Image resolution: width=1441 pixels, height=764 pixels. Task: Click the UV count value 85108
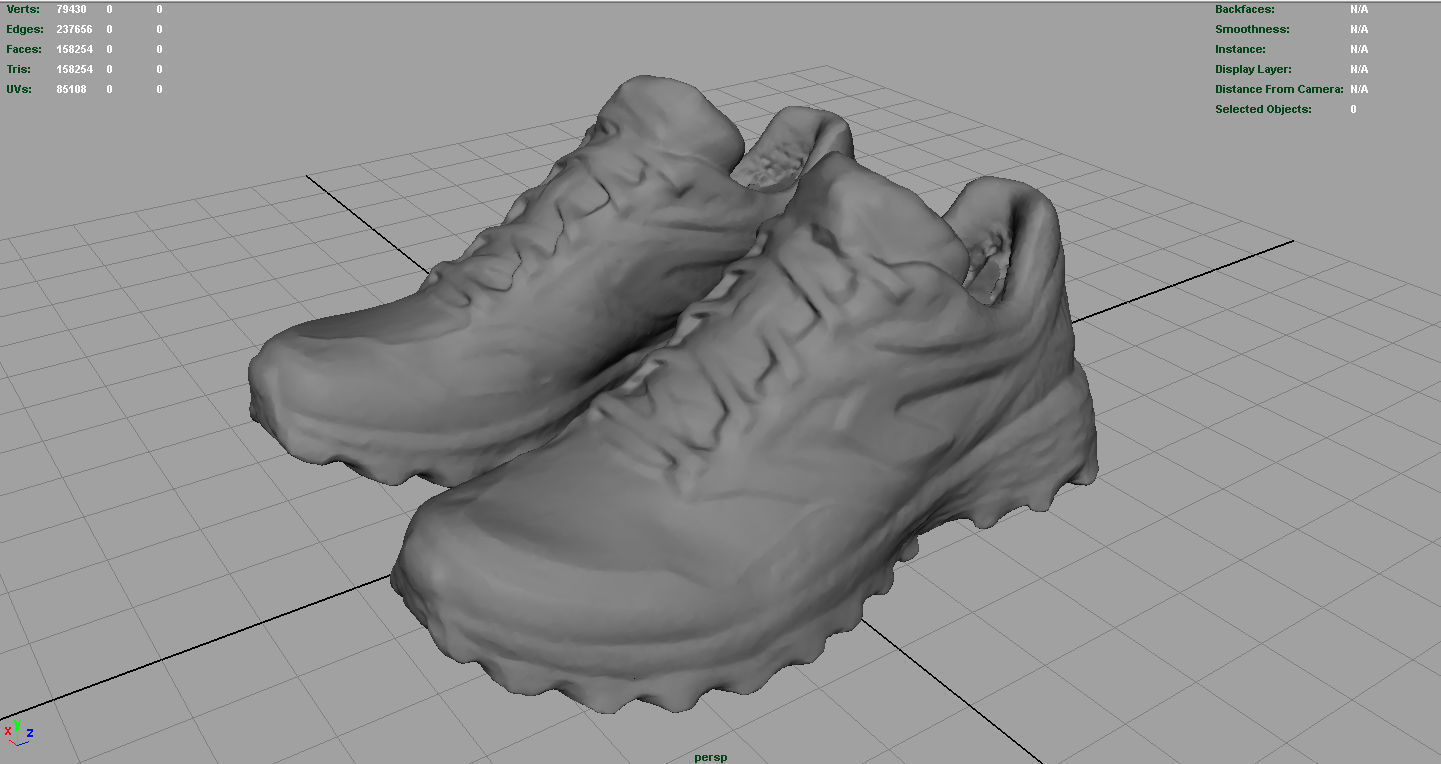(71, 89)
